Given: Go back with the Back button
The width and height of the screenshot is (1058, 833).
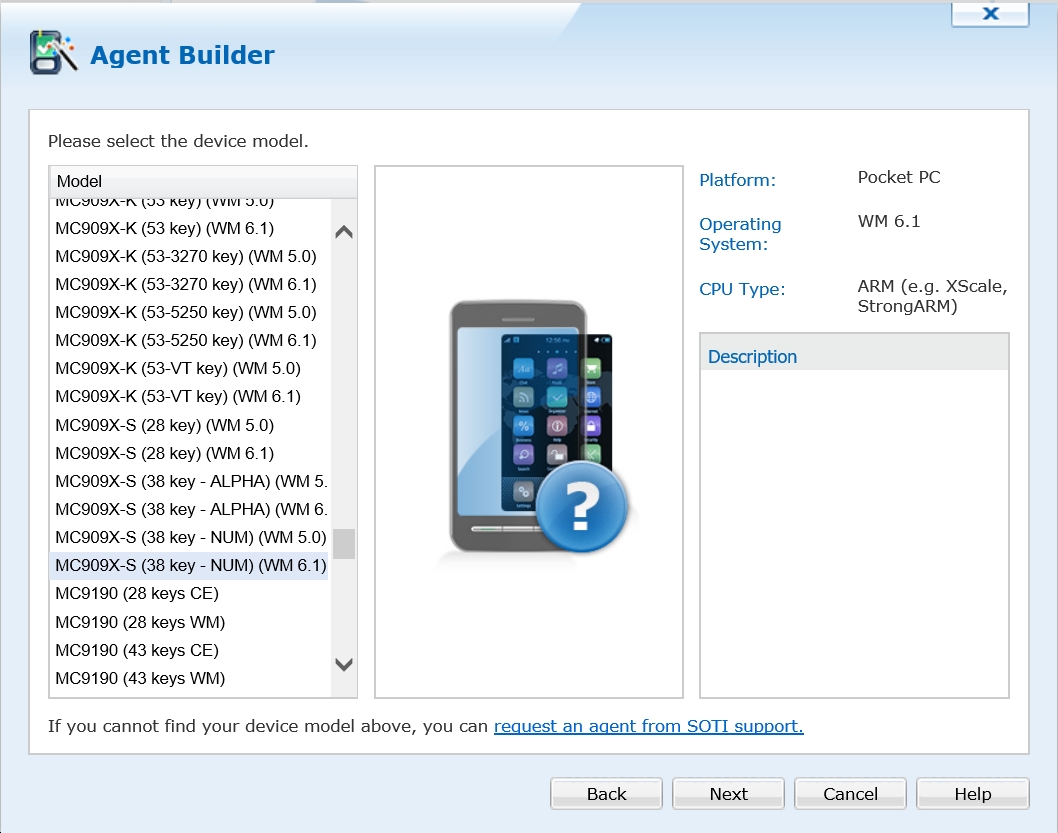Looking at the screenshot, I should [x=606, y=794].
